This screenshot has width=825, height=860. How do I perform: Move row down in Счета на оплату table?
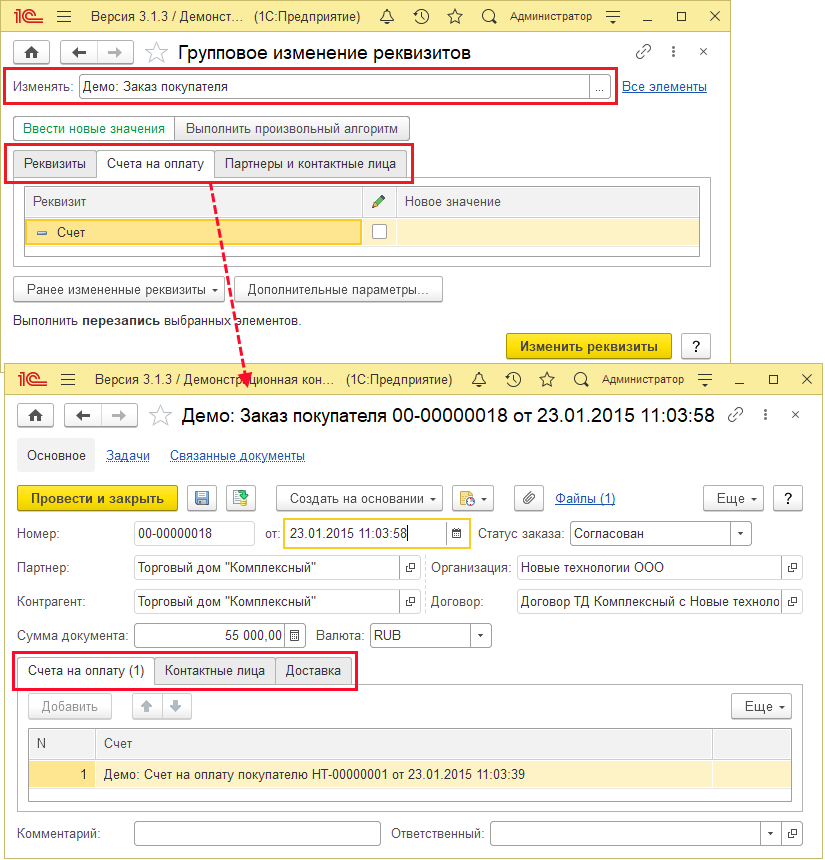[176, 706]
